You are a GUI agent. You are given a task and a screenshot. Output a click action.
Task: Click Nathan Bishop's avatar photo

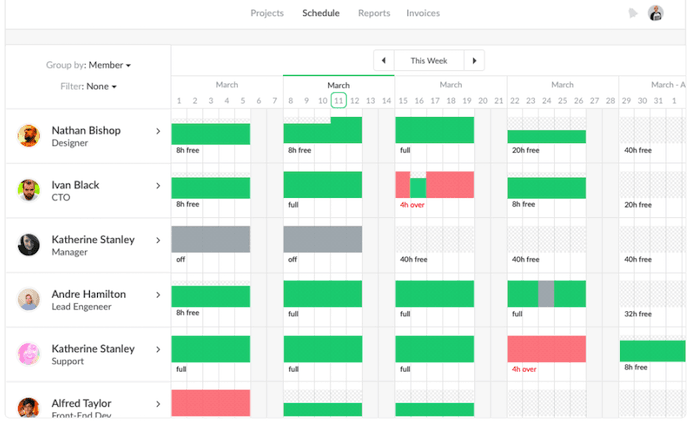coord(29,136)
